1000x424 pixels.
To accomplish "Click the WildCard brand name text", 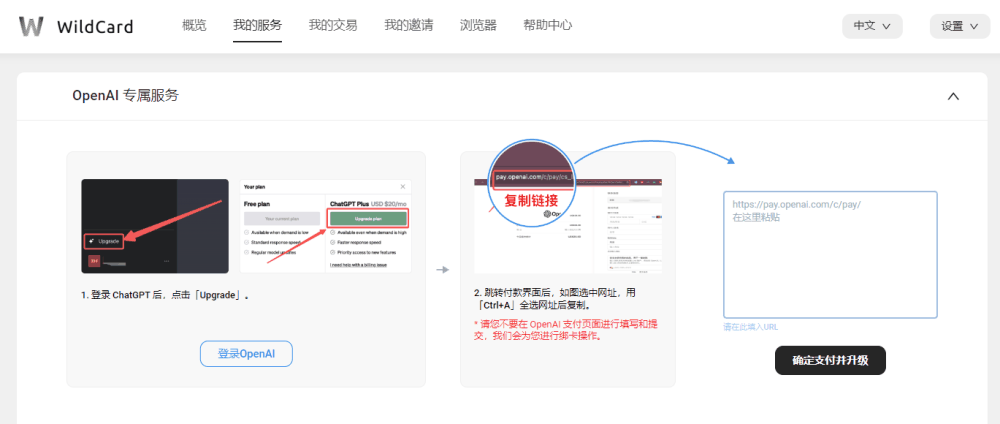I will click(95, 26).
